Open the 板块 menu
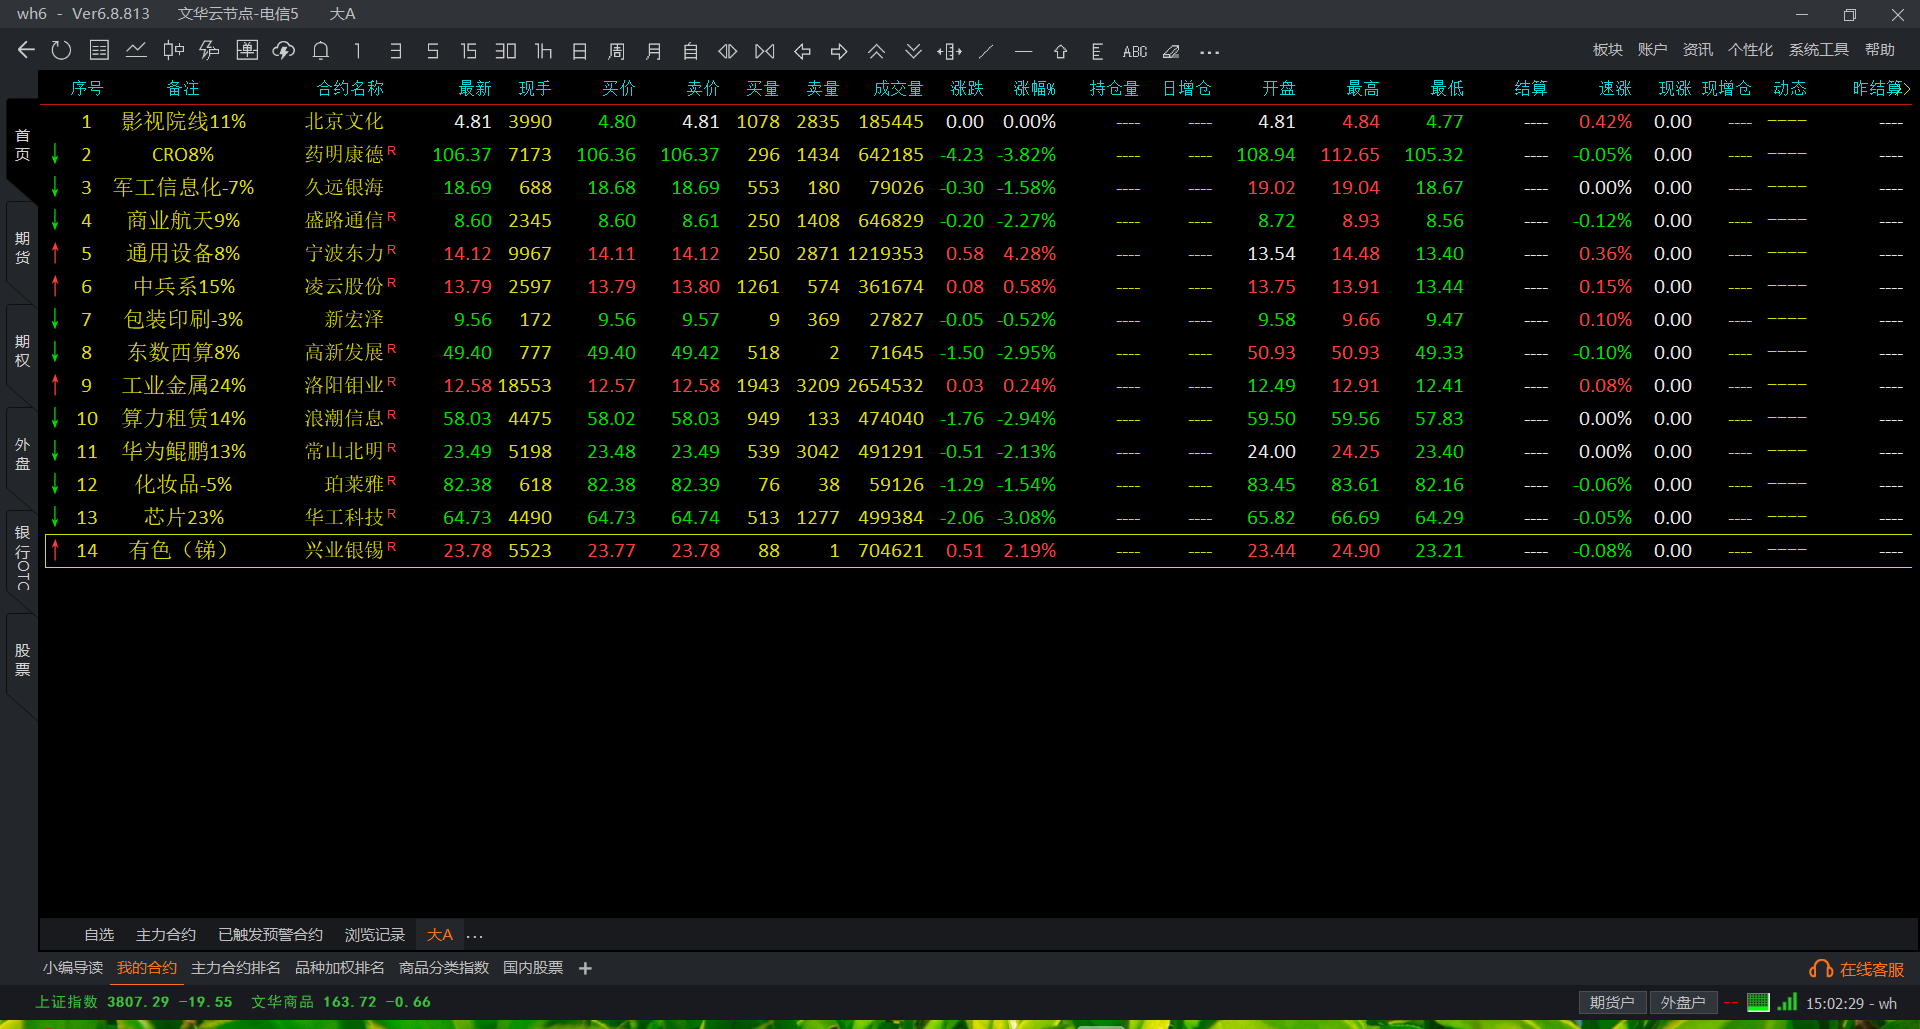Screen dimensions: 1920x1029 [x=1607, y=50]
